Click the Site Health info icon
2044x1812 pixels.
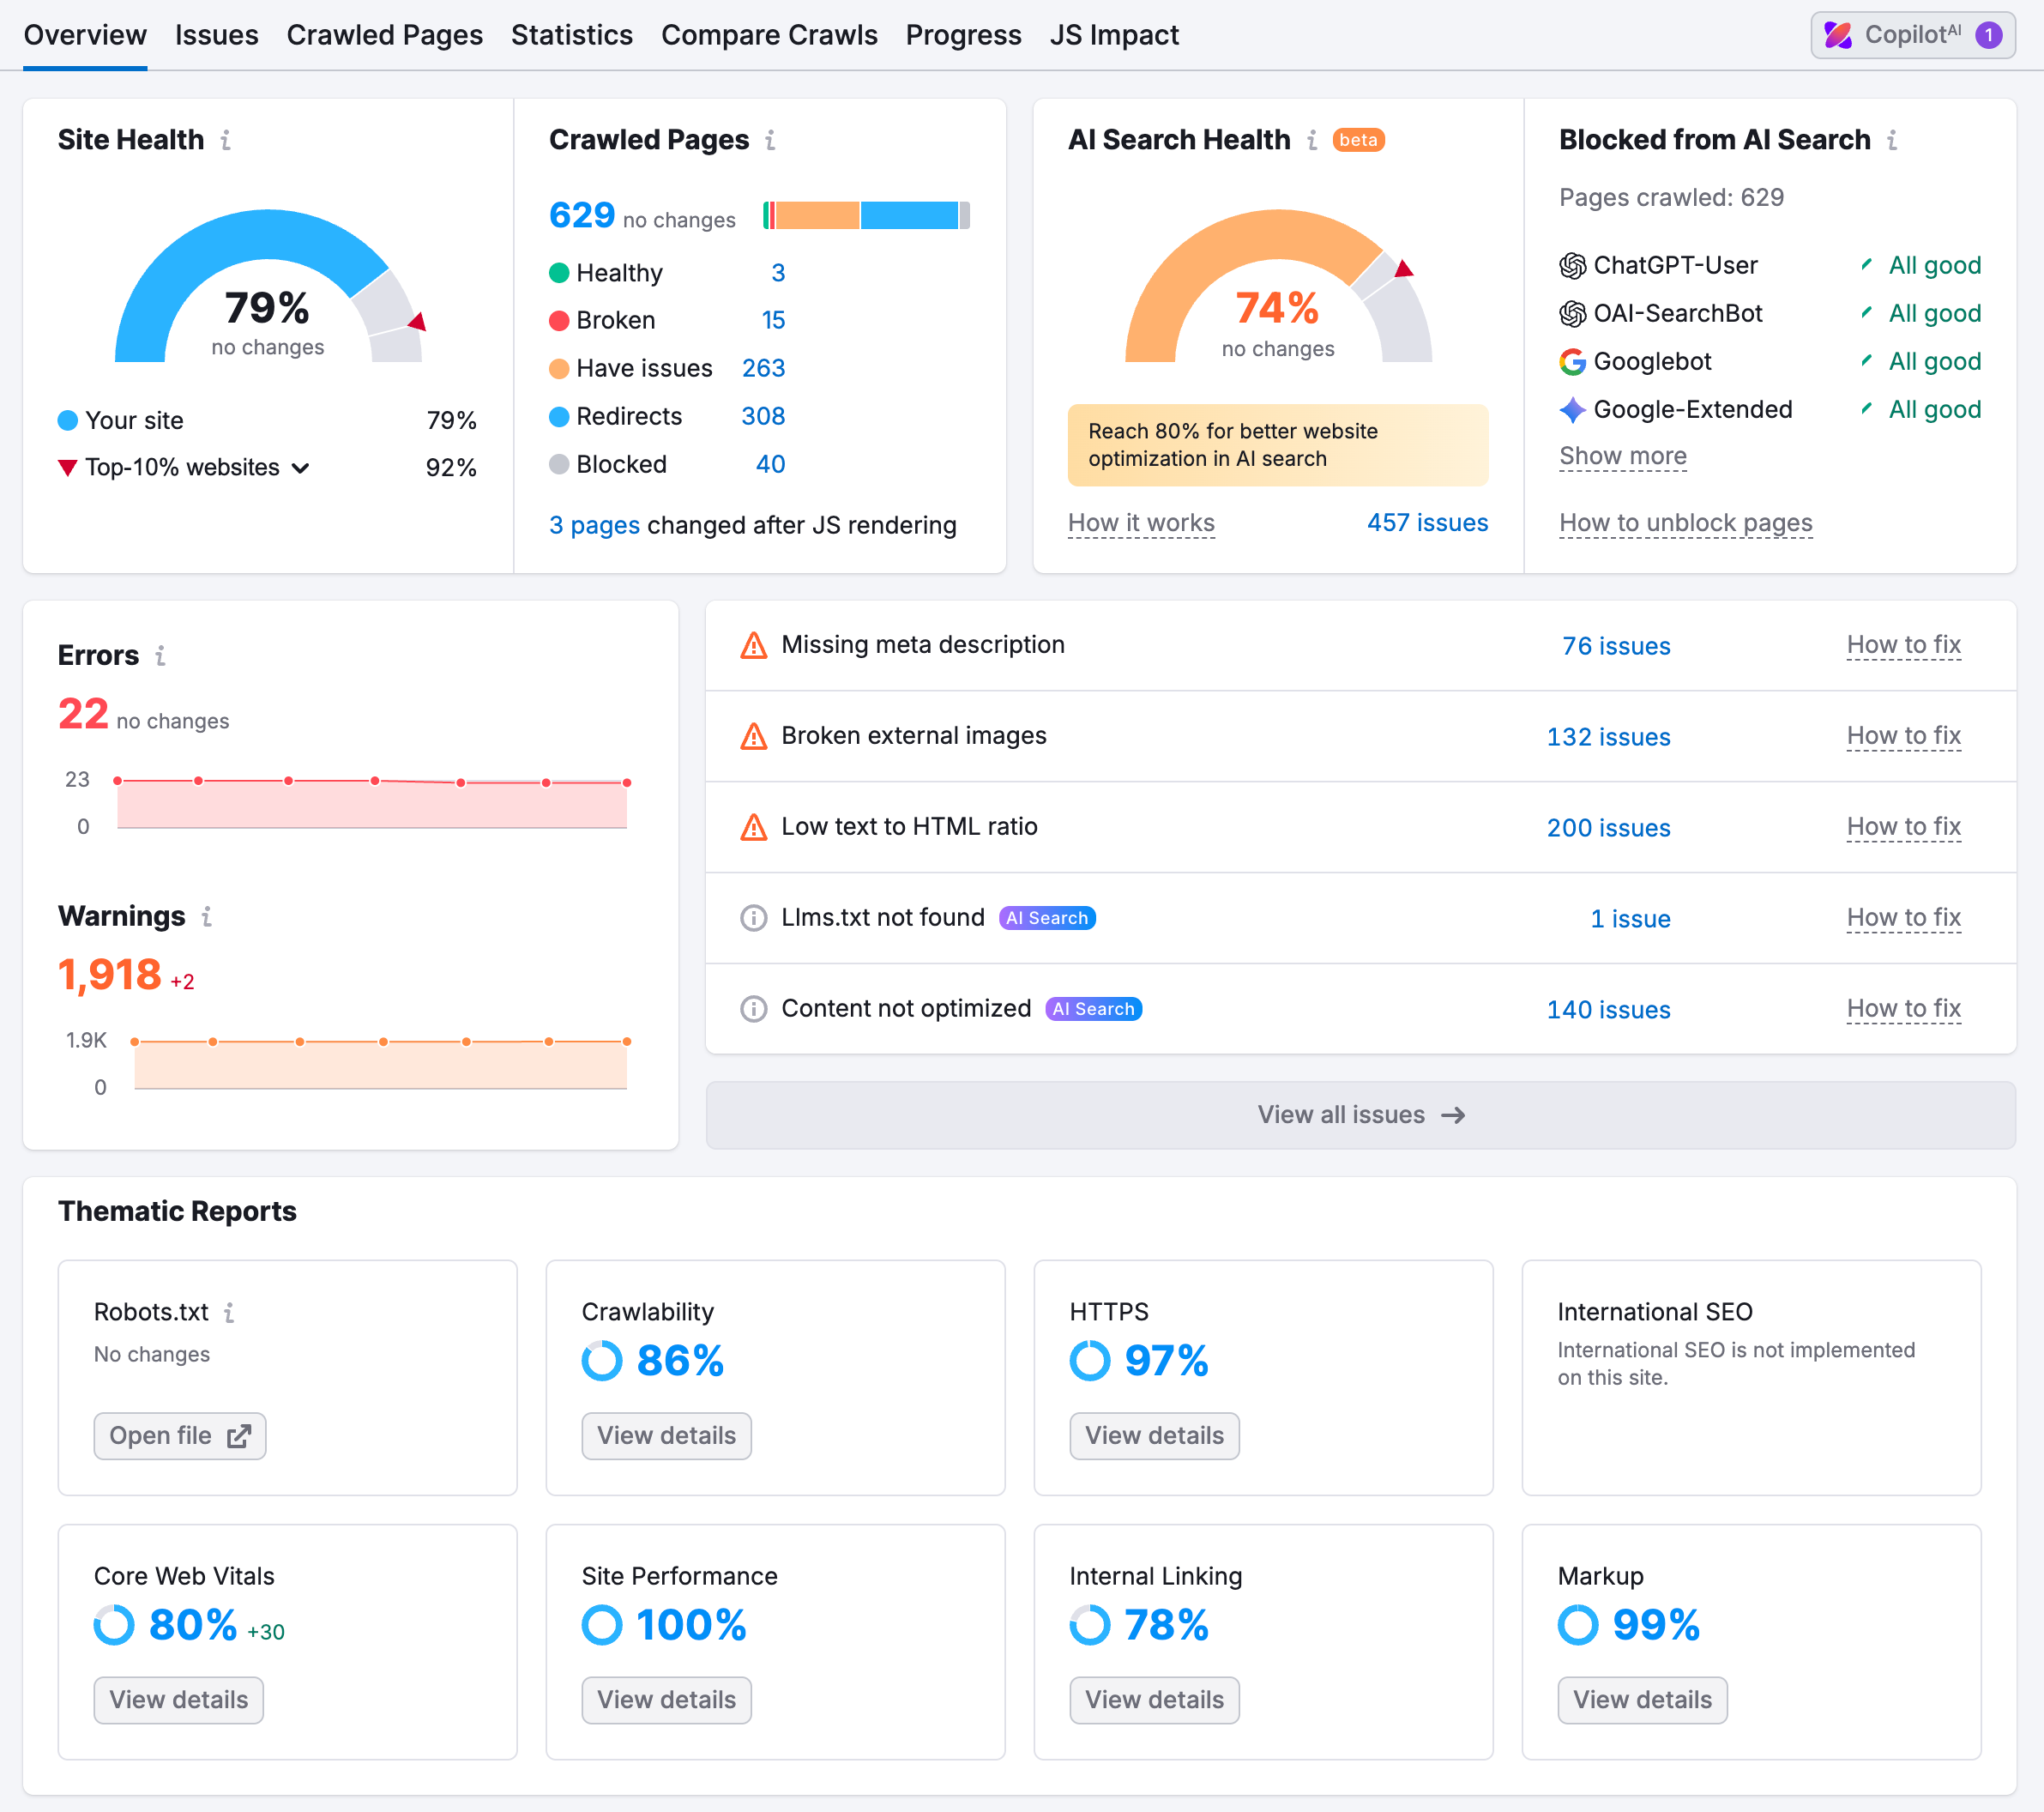pyautogui.click(x=226, y=140)
